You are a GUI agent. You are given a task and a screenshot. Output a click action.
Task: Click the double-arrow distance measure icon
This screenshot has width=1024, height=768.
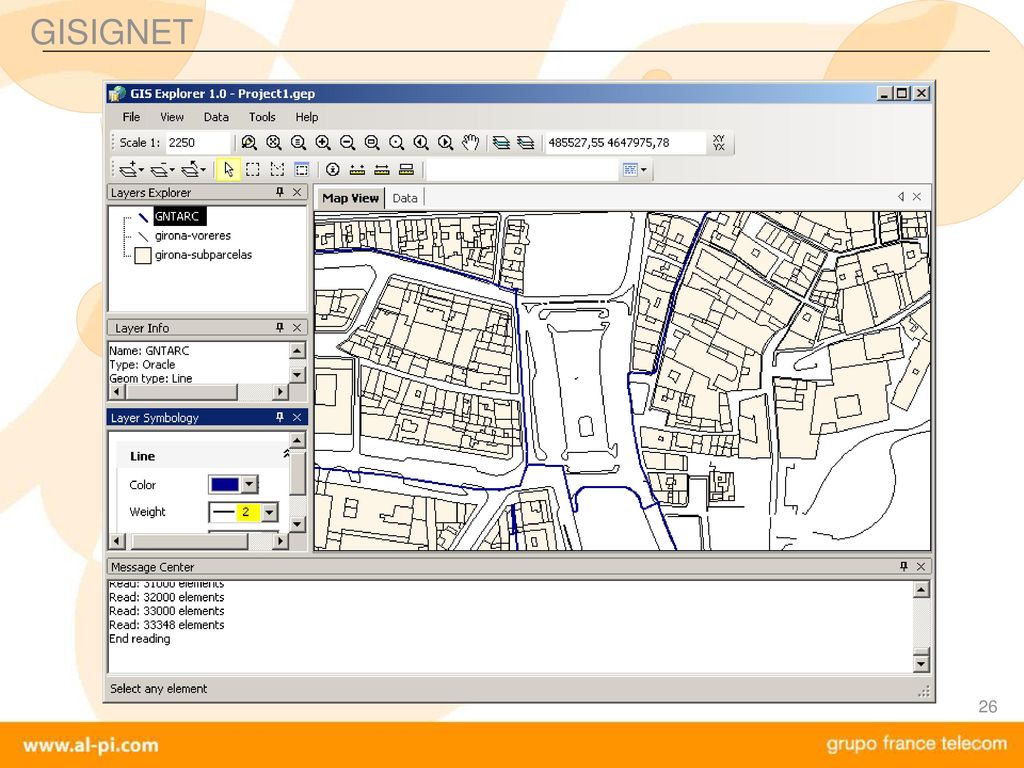[382, 170]
